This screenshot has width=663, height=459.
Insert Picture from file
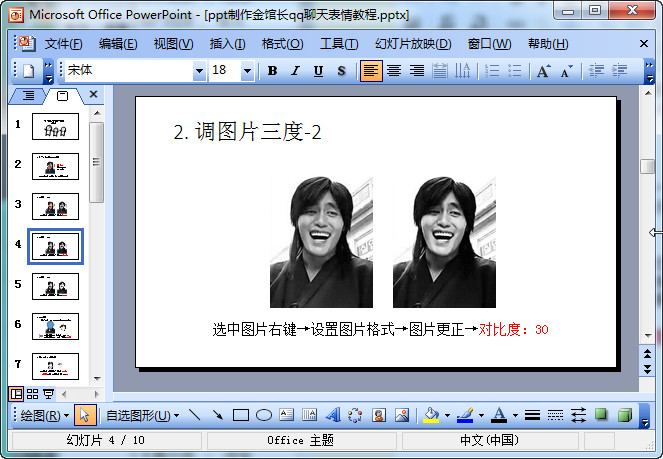(x=402, y=415)
